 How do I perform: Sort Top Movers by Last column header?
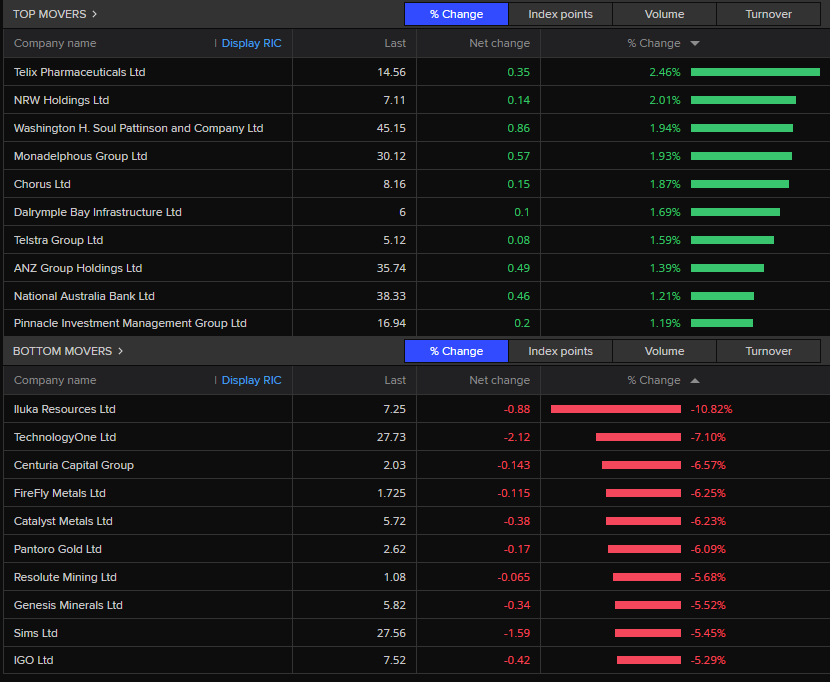coord(395,43)
